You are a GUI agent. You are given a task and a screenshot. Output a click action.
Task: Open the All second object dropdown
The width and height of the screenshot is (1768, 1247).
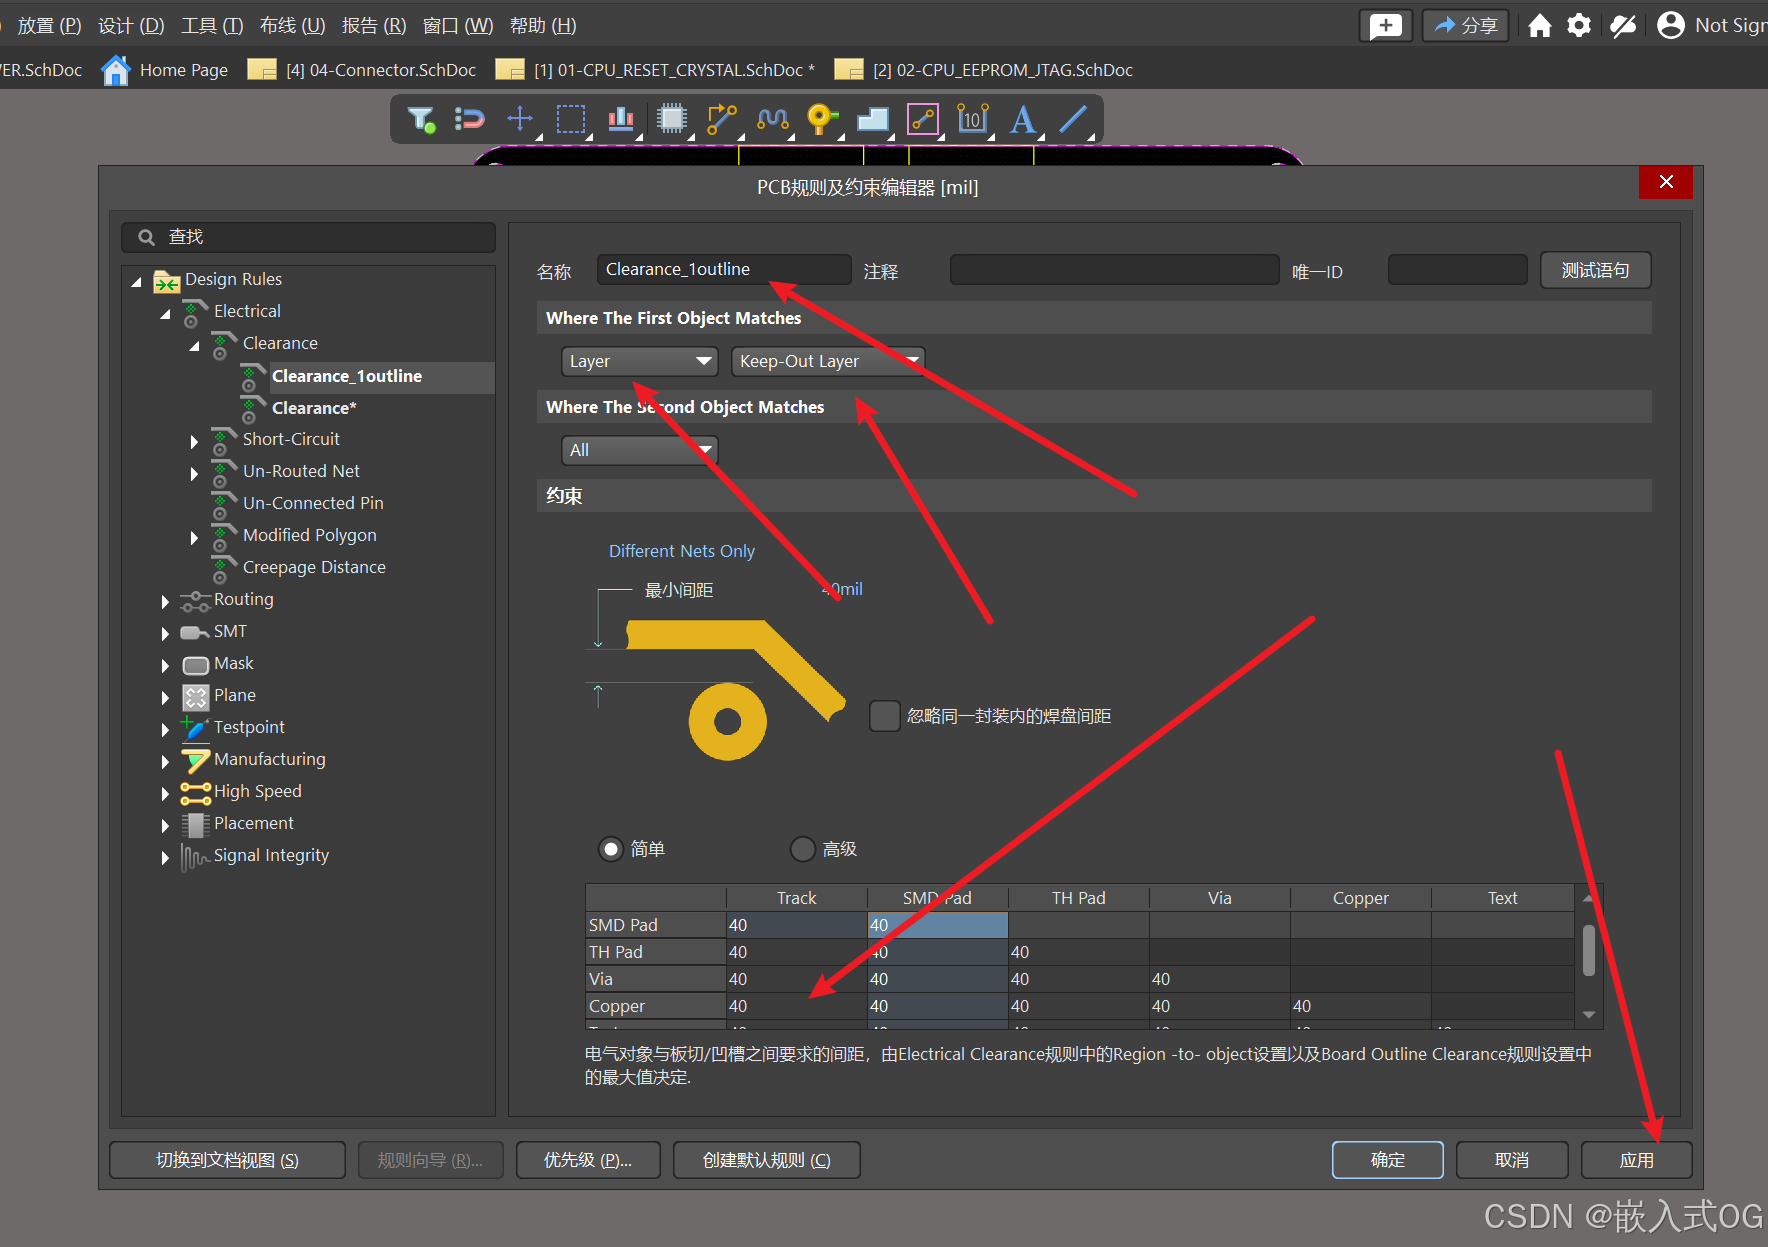pos(640,450)
